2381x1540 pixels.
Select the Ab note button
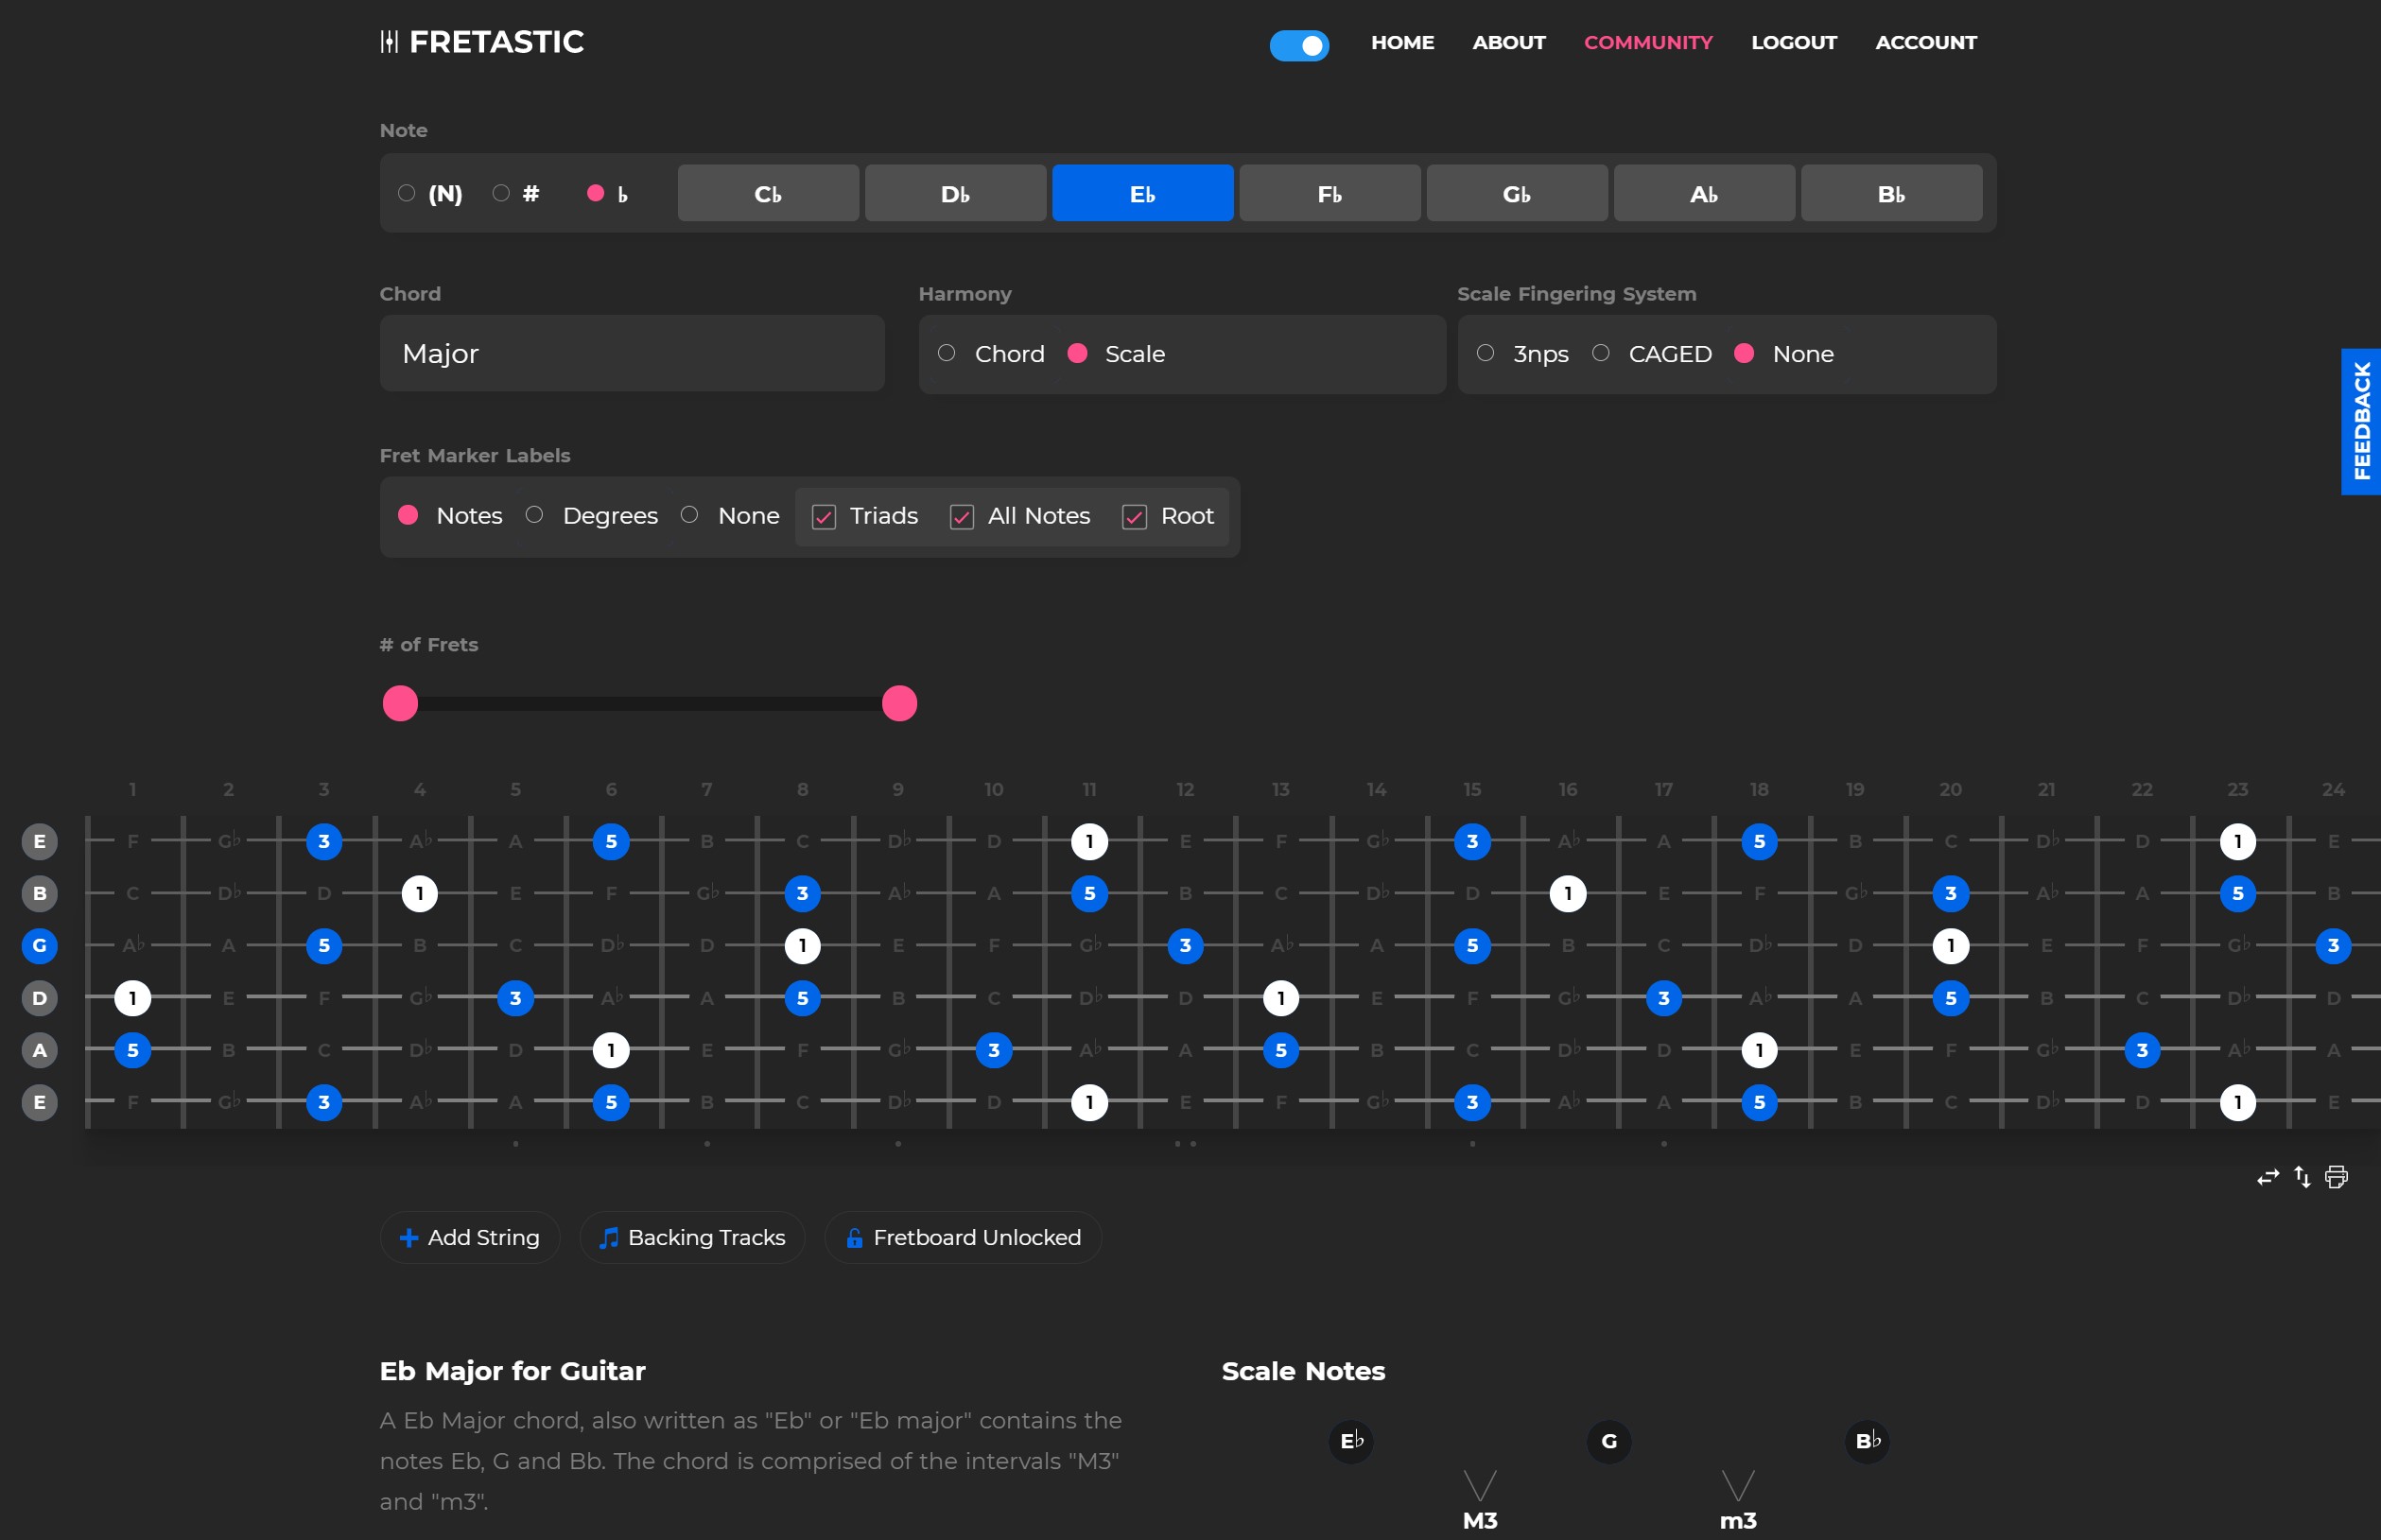(x=1703, y=194)
